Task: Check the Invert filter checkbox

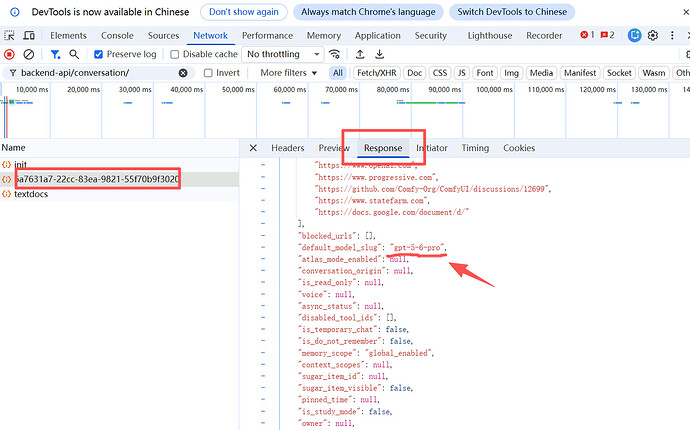Action: click(x=208, y=73)
